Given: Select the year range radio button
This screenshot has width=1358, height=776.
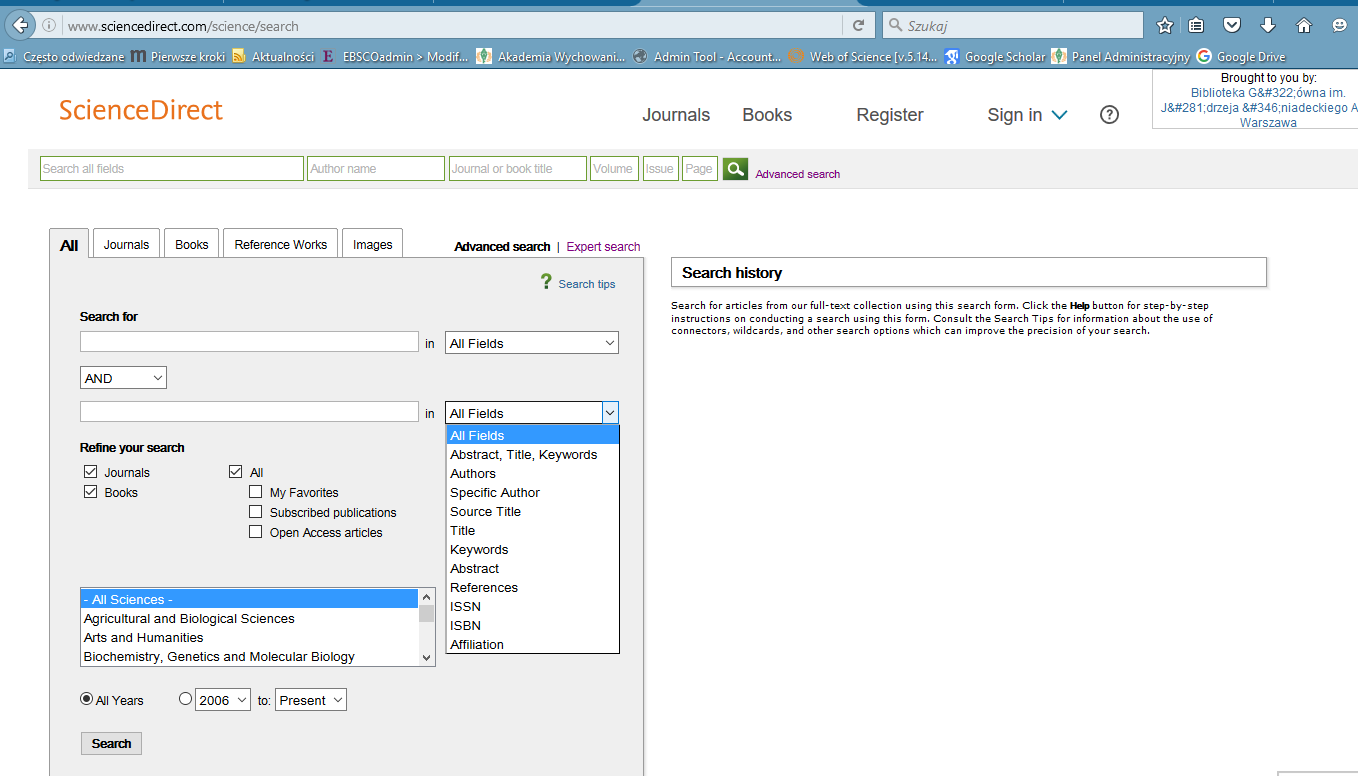Looking at the screenshot, I should click(x=185, y=700).
